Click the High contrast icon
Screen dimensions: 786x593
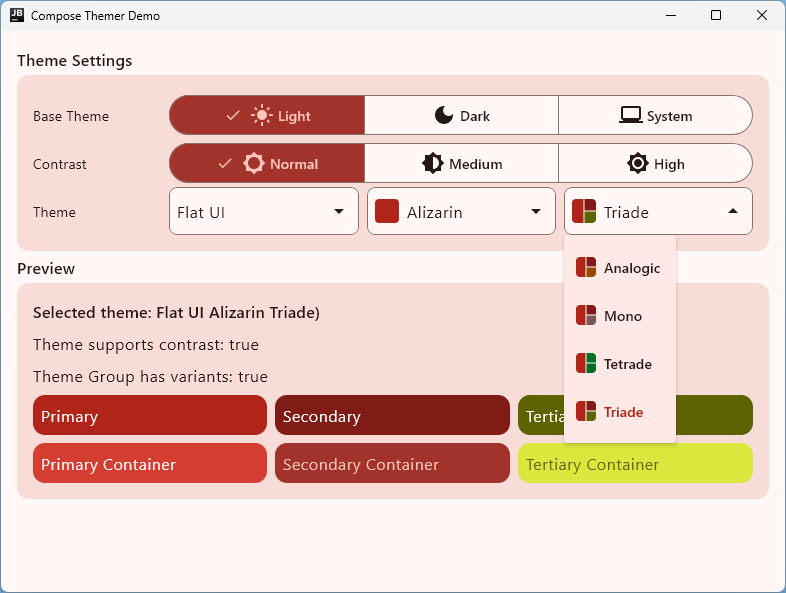[638, 163]
